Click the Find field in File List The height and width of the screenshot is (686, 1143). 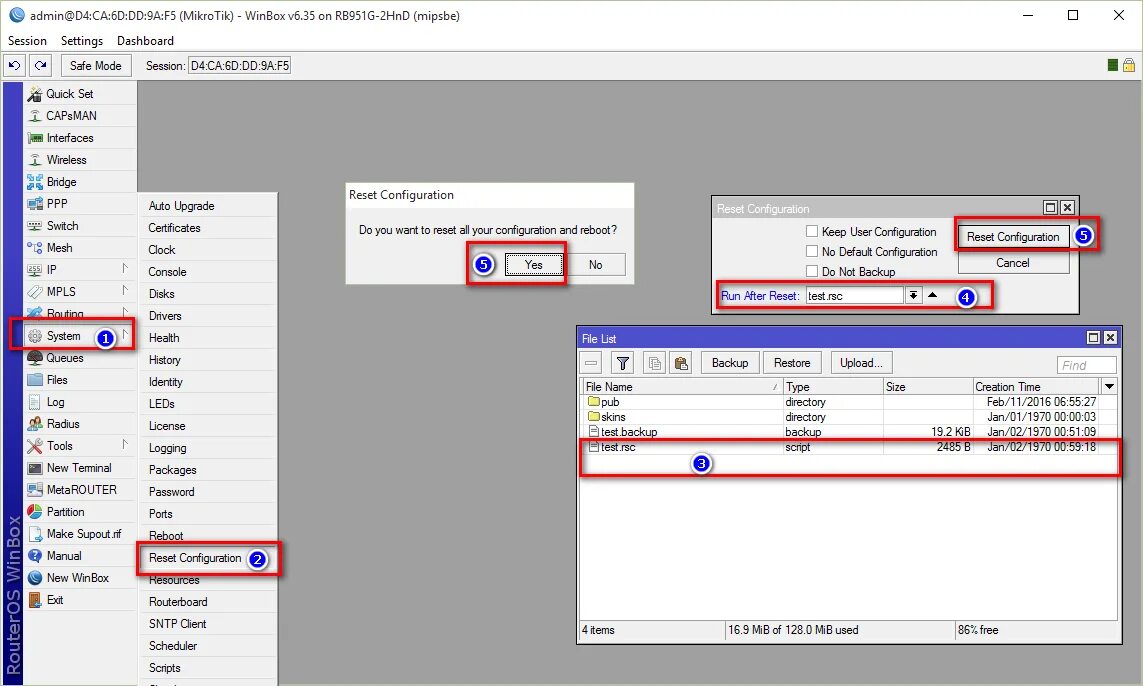(x=1086, y=365)
